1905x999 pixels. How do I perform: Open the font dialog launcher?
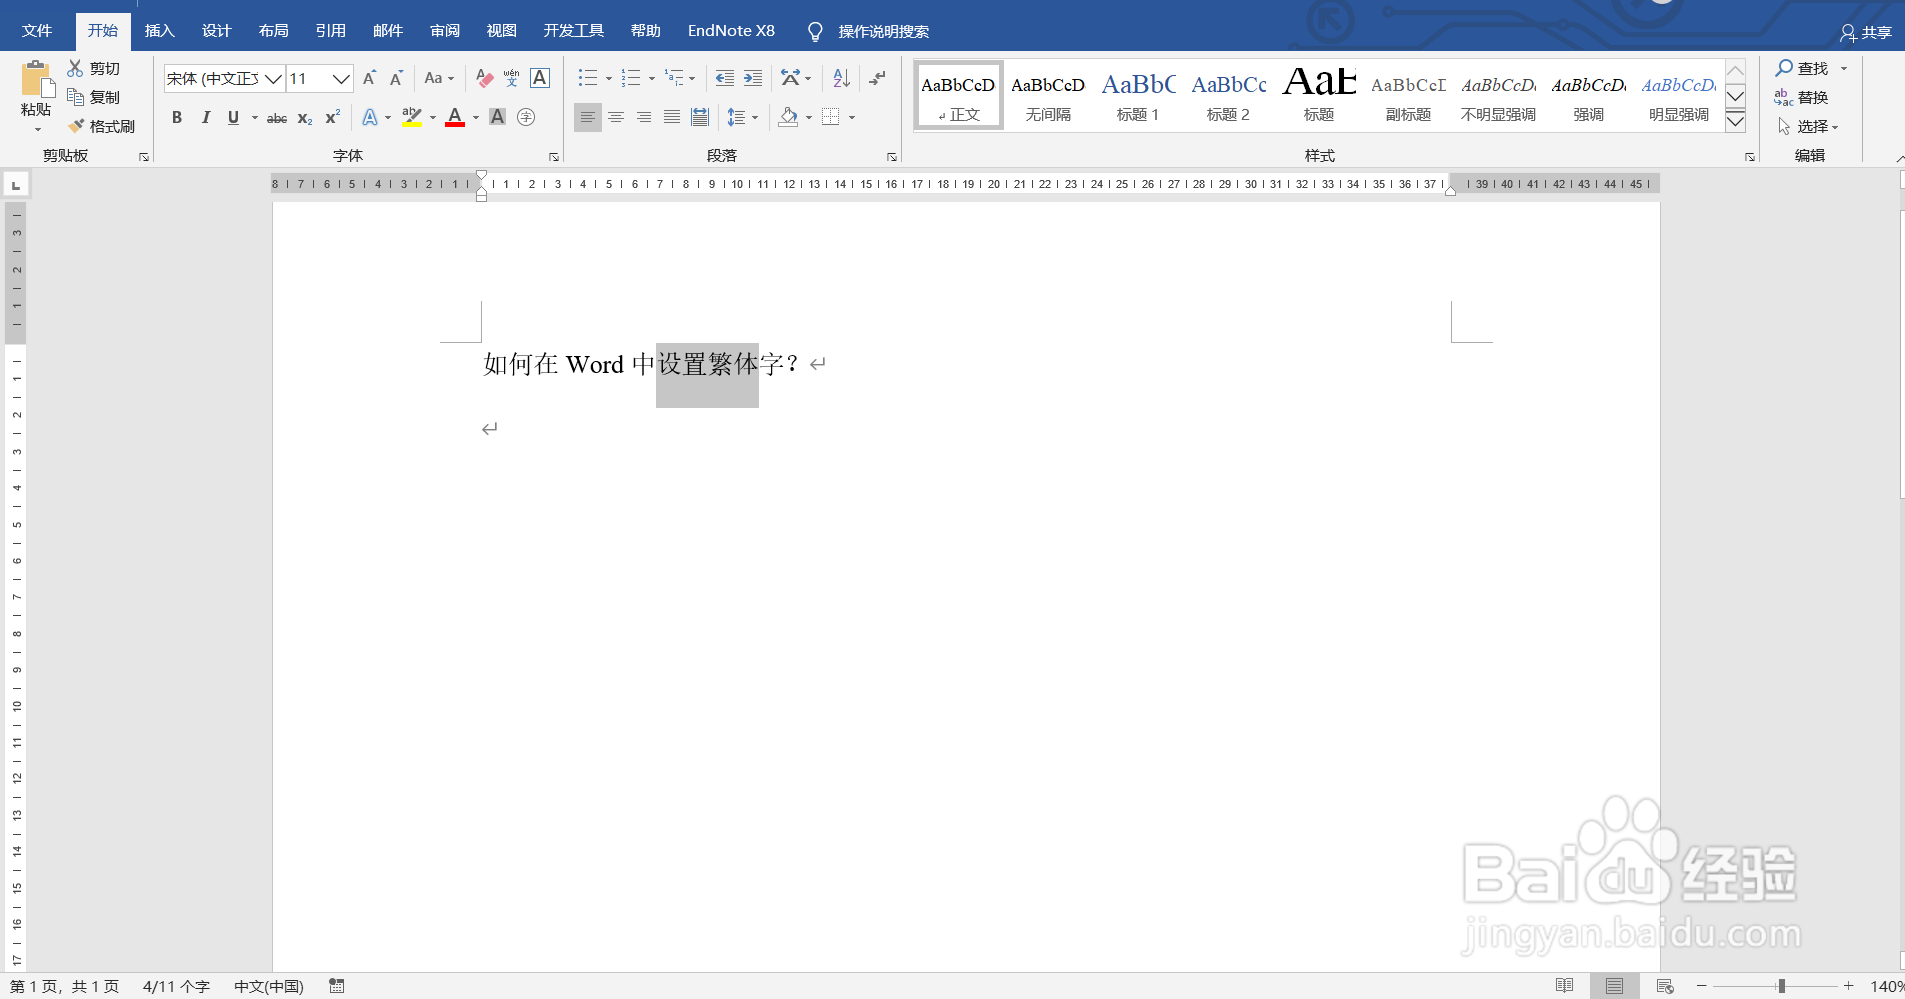coord(553,157)
